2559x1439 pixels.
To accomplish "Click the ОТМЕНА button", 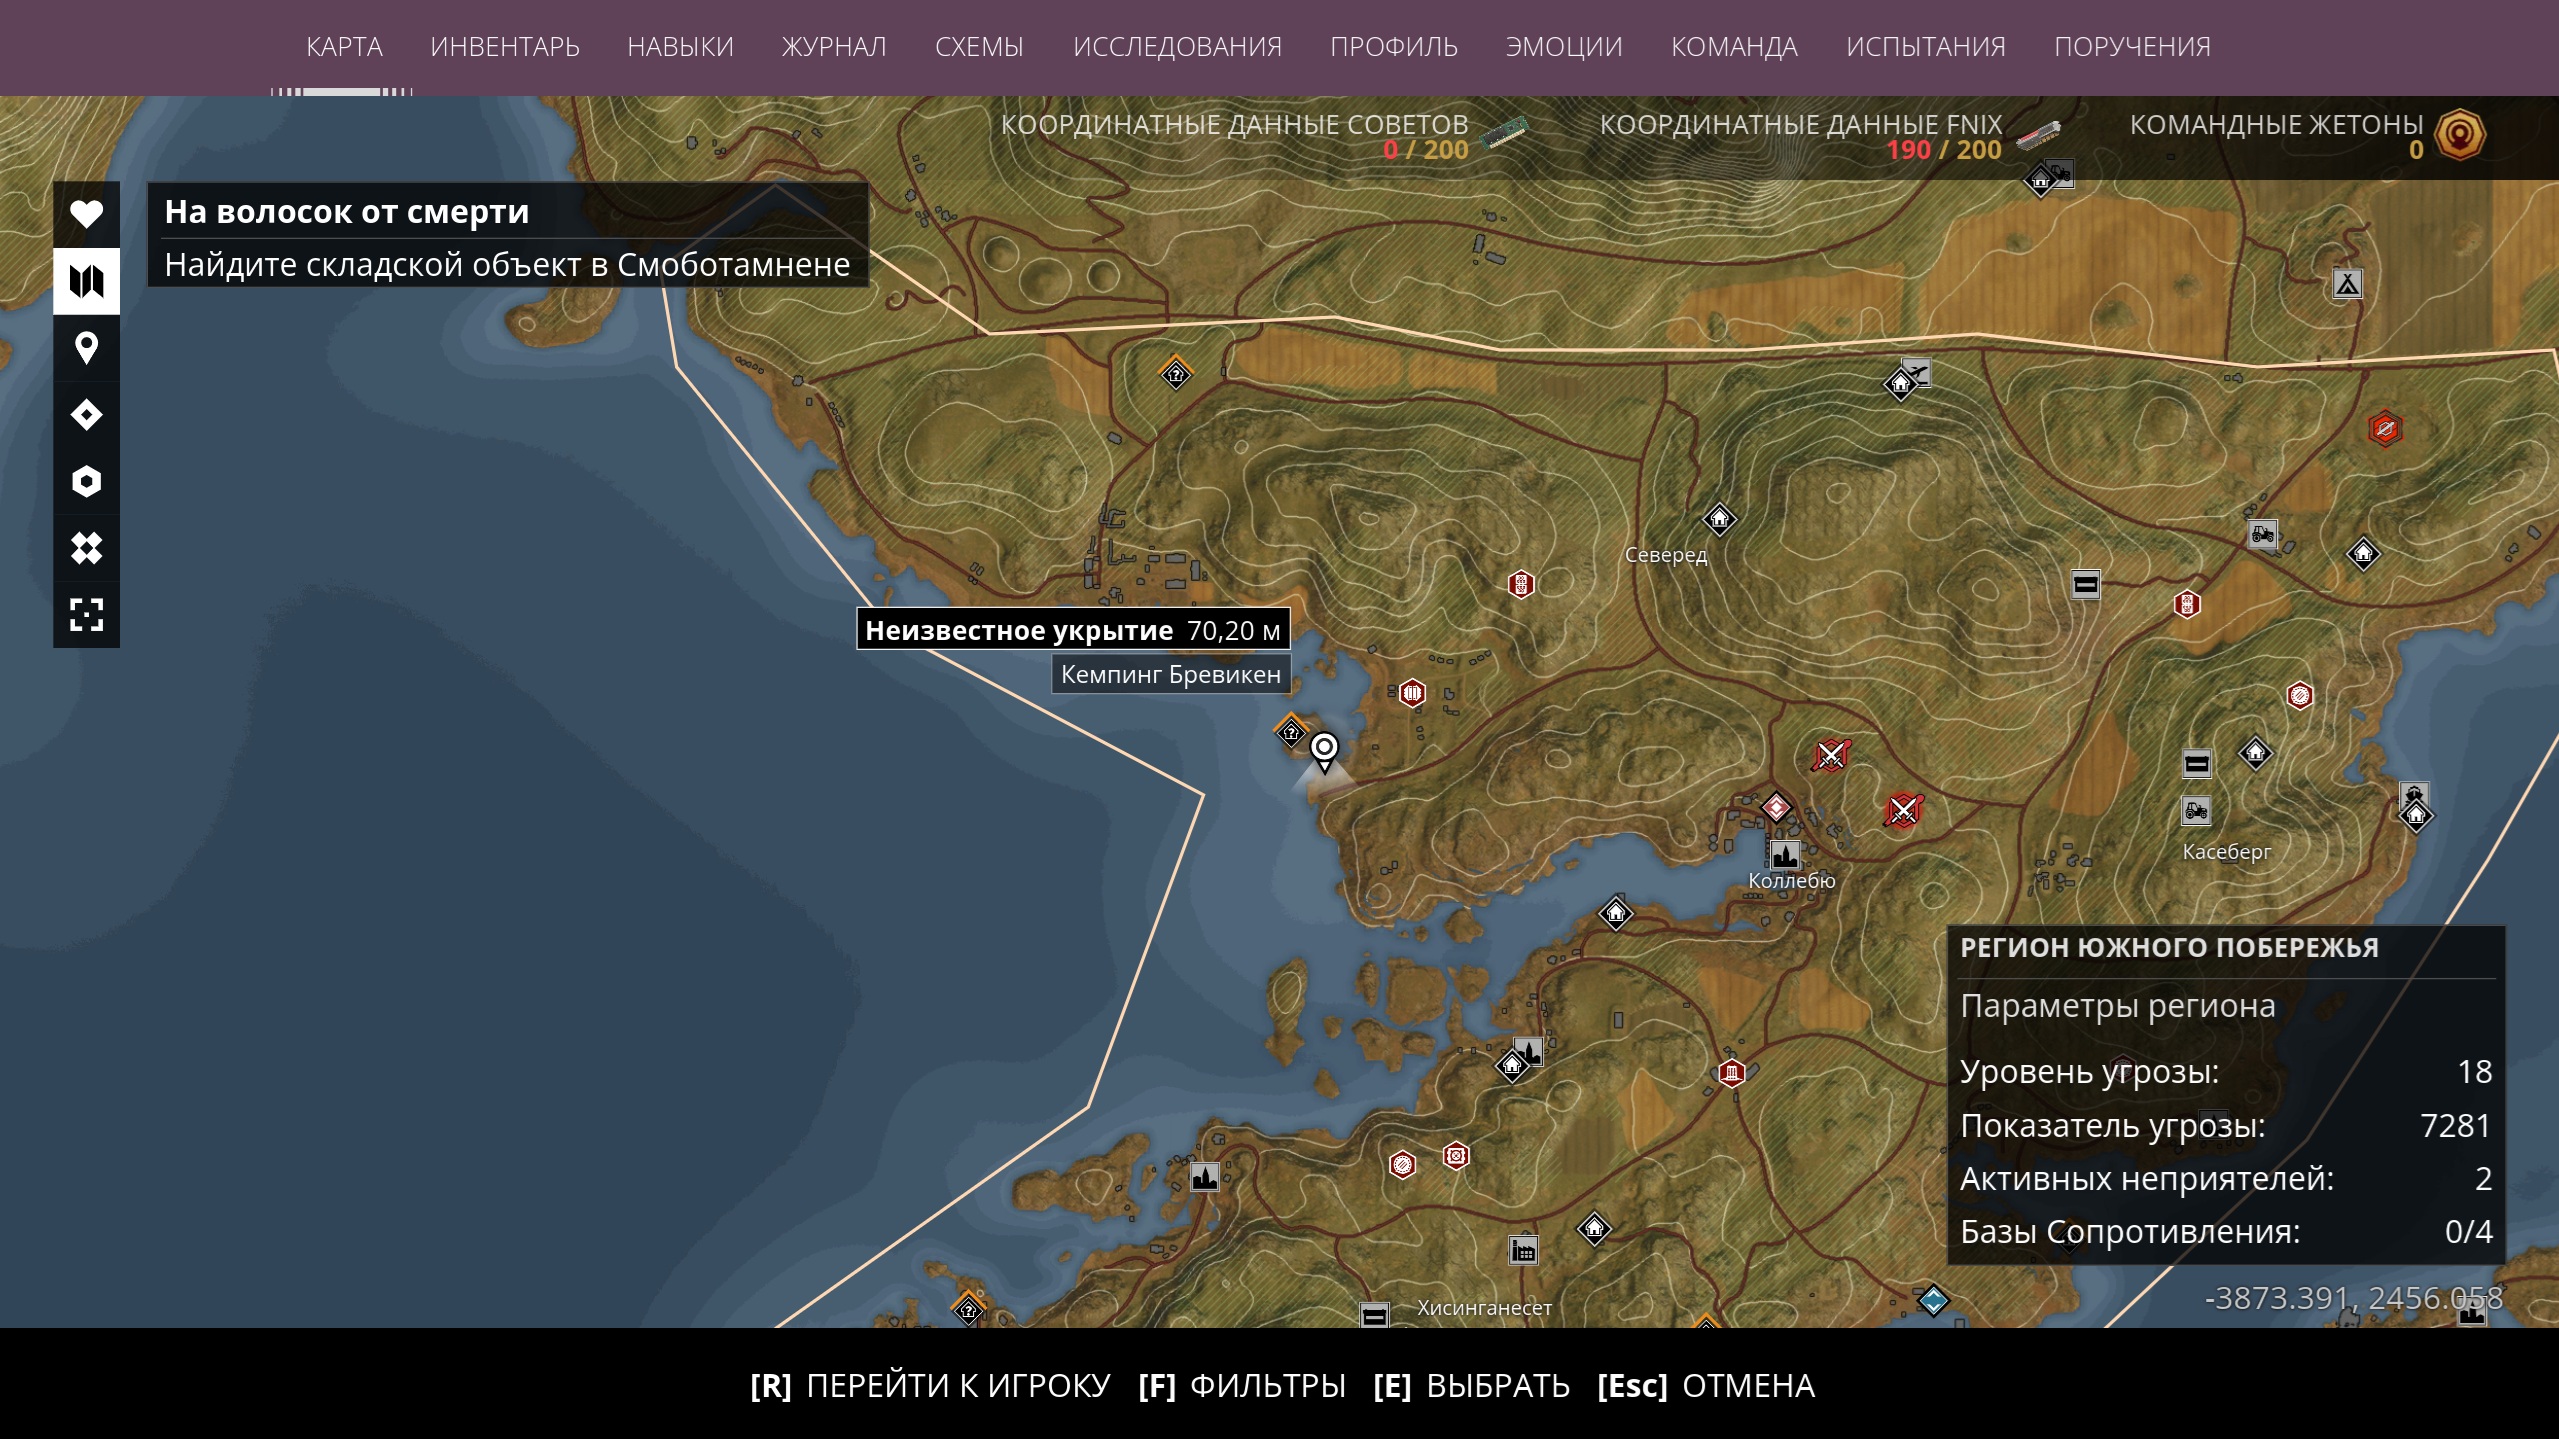I will (x=1705, y=1386).
